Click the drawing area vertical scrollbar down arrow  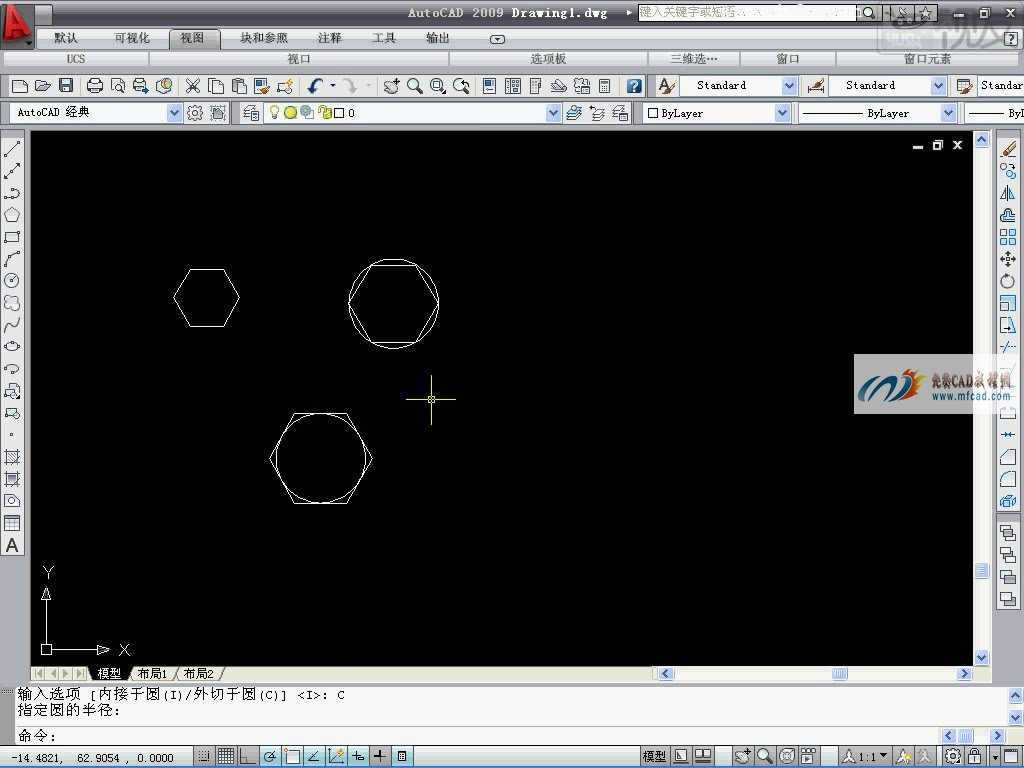click(982, 657)
